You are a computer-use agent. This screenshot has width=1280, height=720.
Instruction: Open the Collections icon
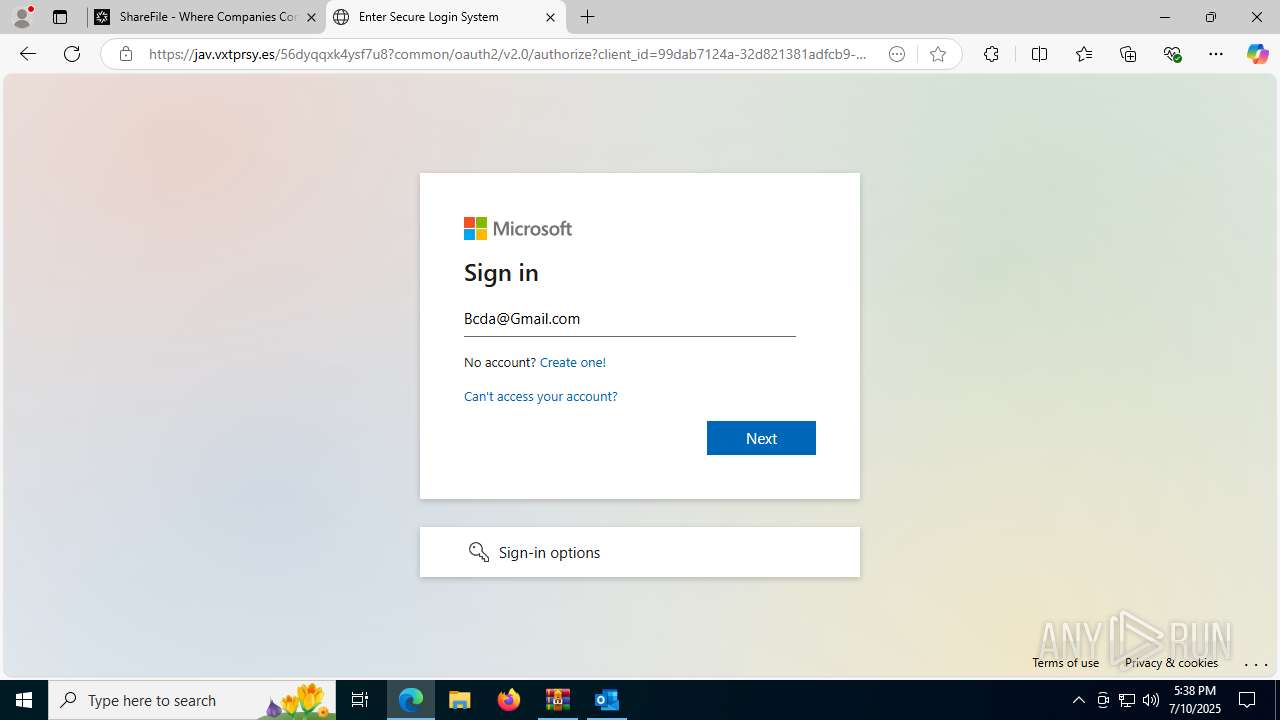pyautogui.click(x=1128, y=54)
